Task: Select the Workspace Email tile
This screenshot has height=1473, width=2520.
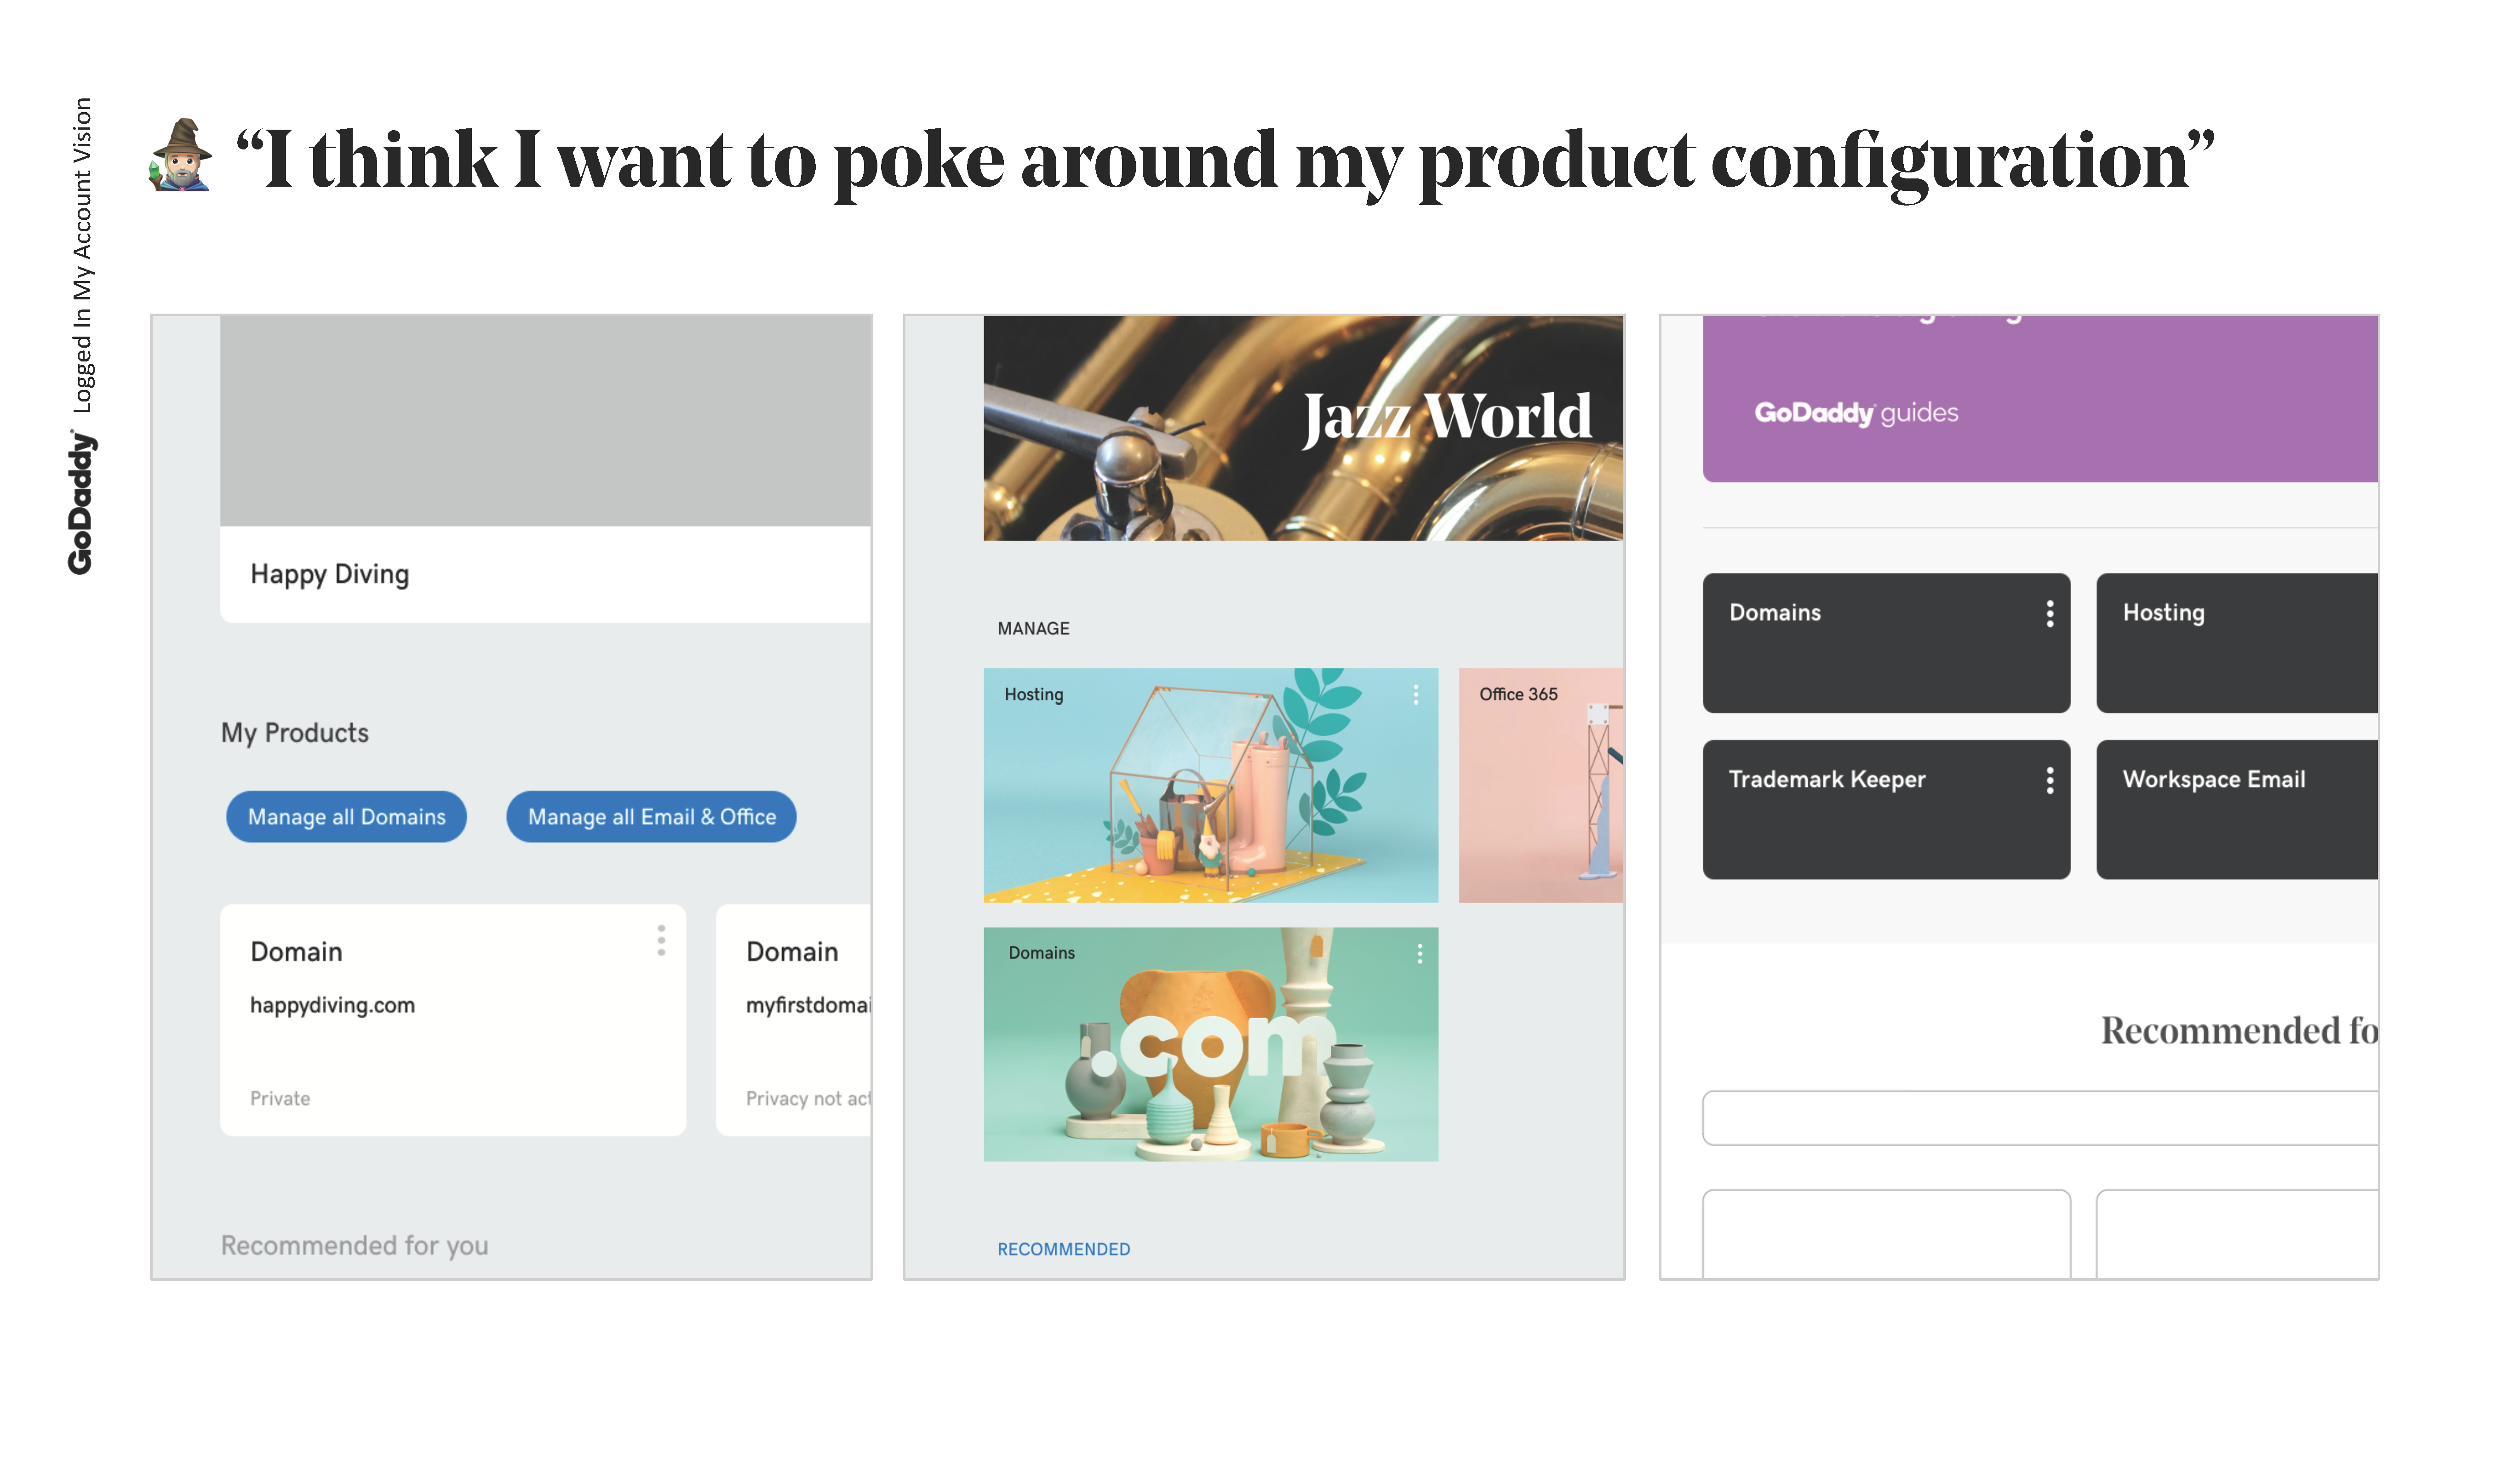Action: (x=2236, y=809)
